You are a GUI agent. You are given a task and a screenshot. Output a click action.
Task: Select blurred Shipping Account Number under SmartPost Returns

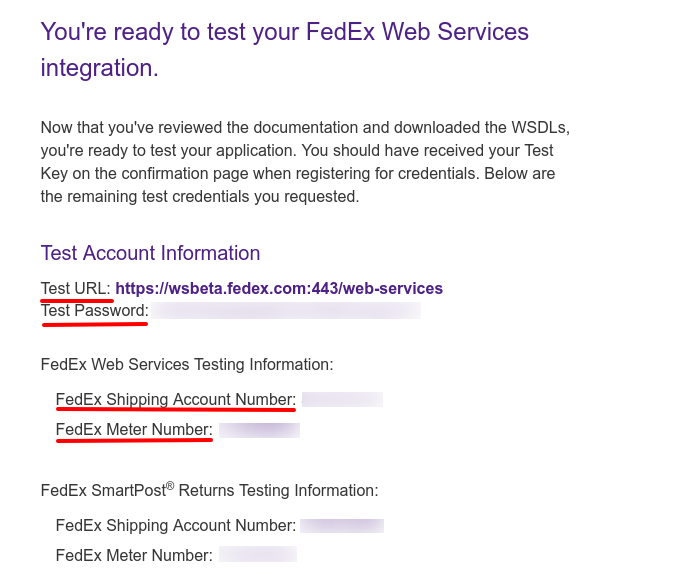pos(342,525)
